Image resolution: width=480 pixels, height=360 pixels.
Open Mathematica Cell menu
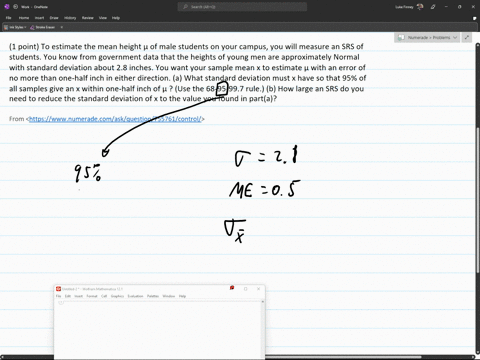pos(104,296)
